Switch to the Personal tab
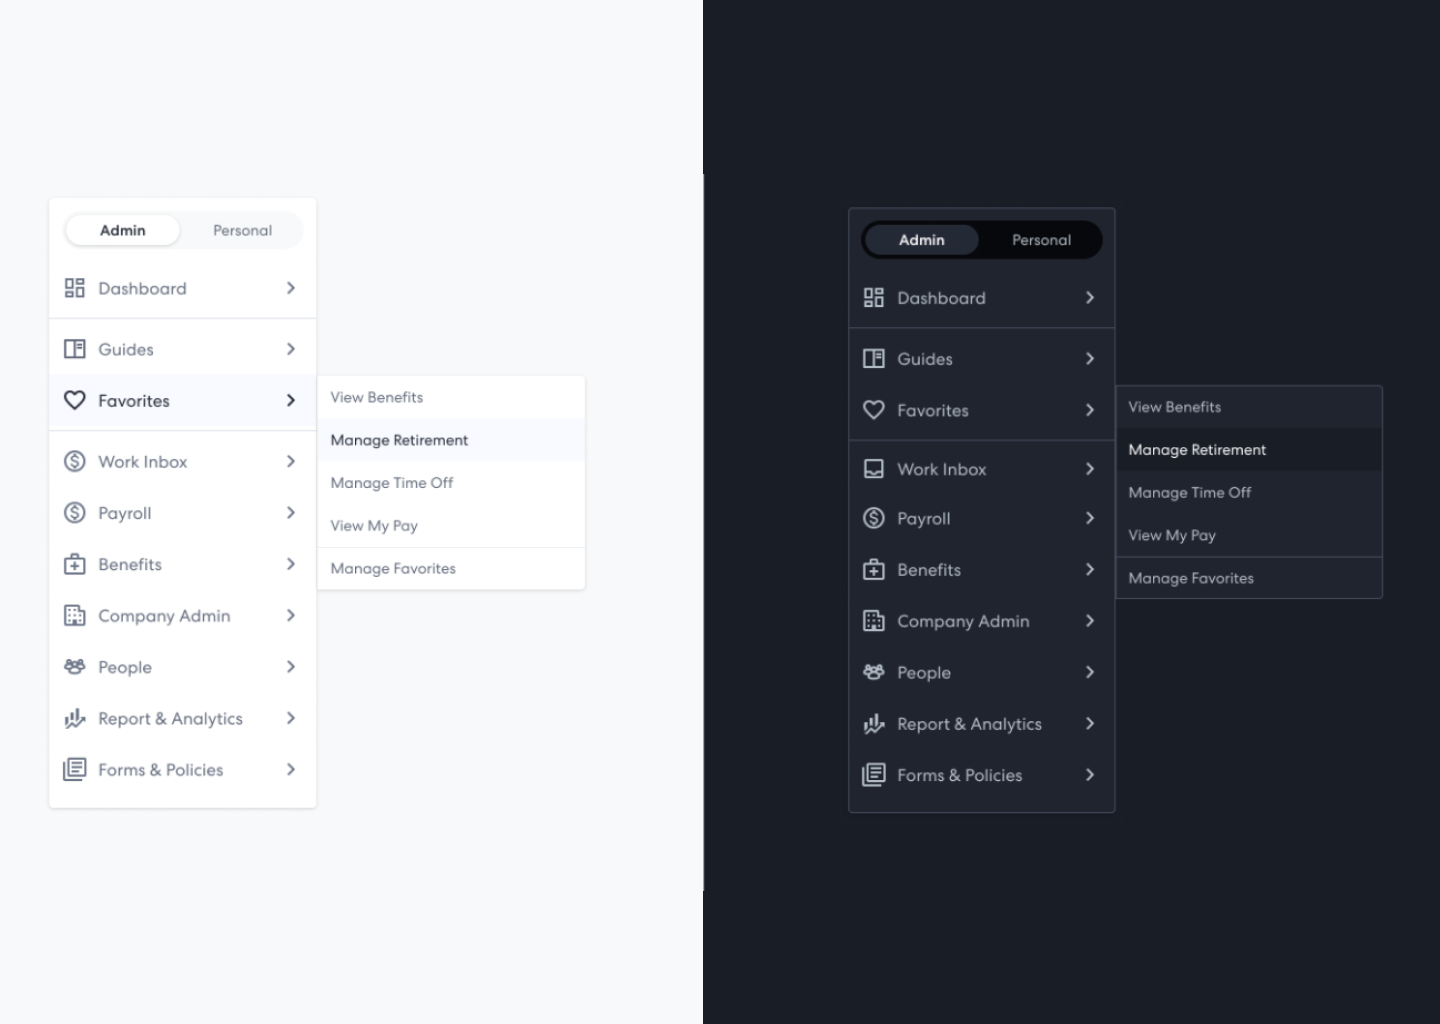The height and width of the screenshot is (1024, 1440). pos(242,230)
